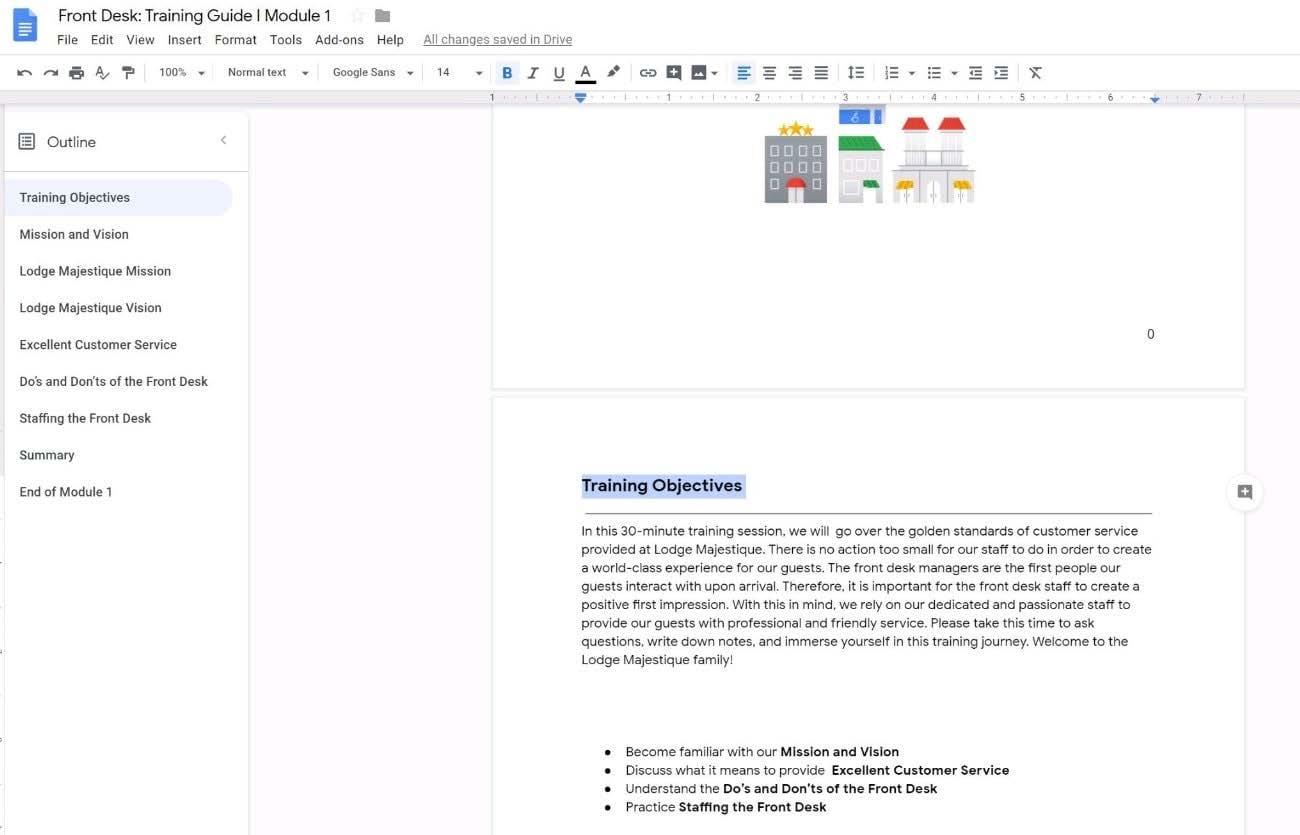This screenshot has width=1300, height=835.
Task: Expand the Google Sans font dropdown
Action: 372,73
